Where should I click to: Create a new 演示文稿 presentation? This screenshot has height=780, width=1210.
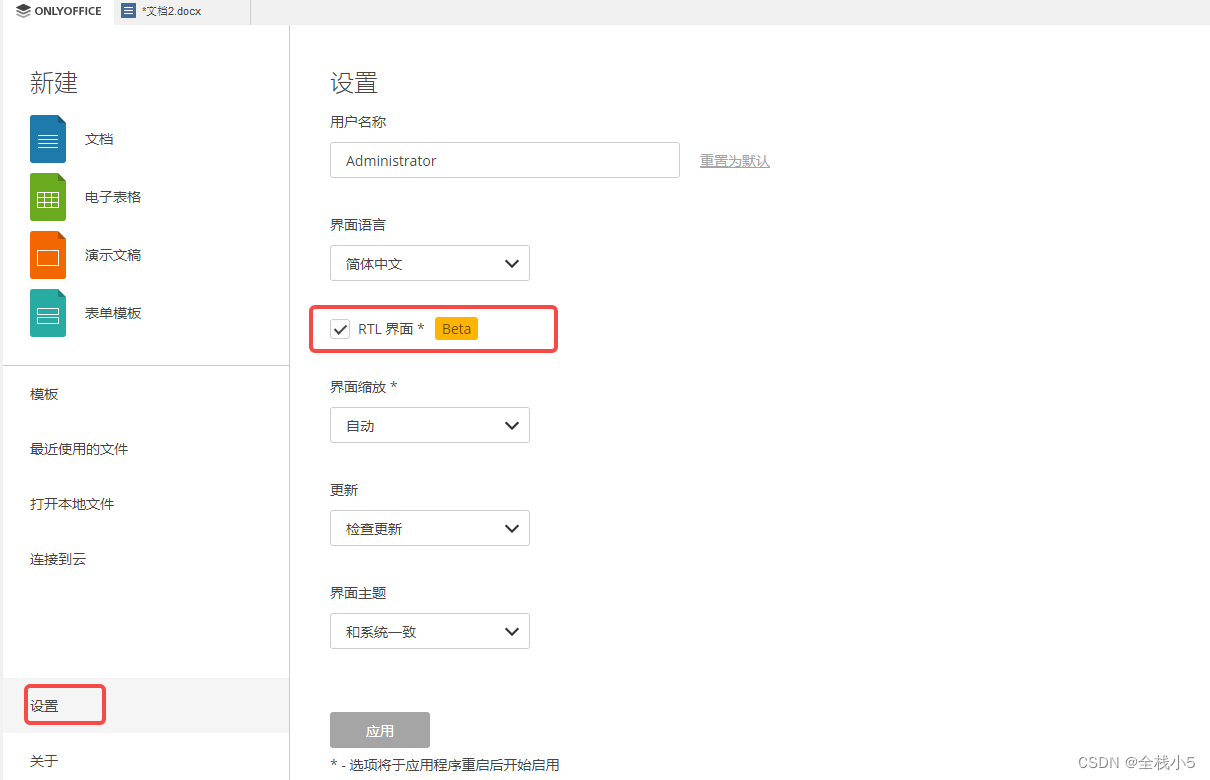(113, 255)
